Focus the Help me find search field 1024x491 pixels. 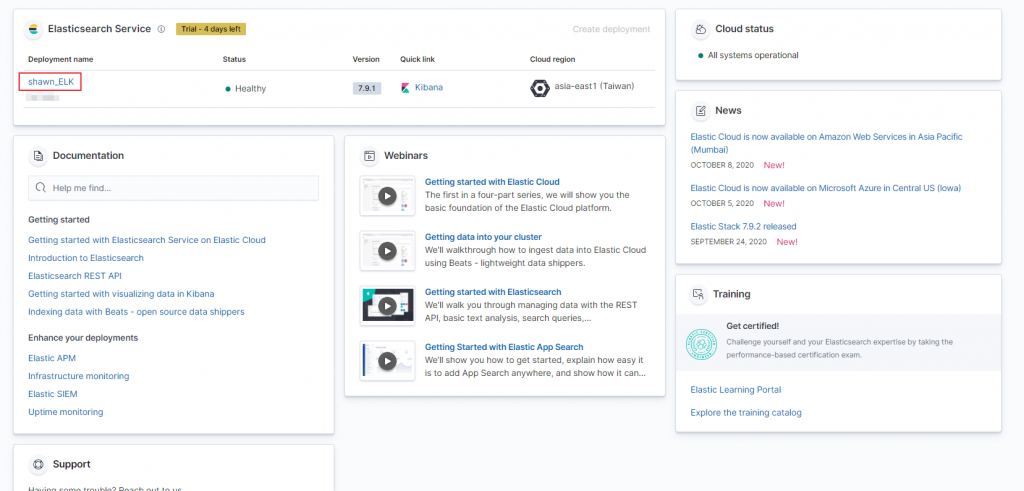pyautogui.click(x=173, y=188)
